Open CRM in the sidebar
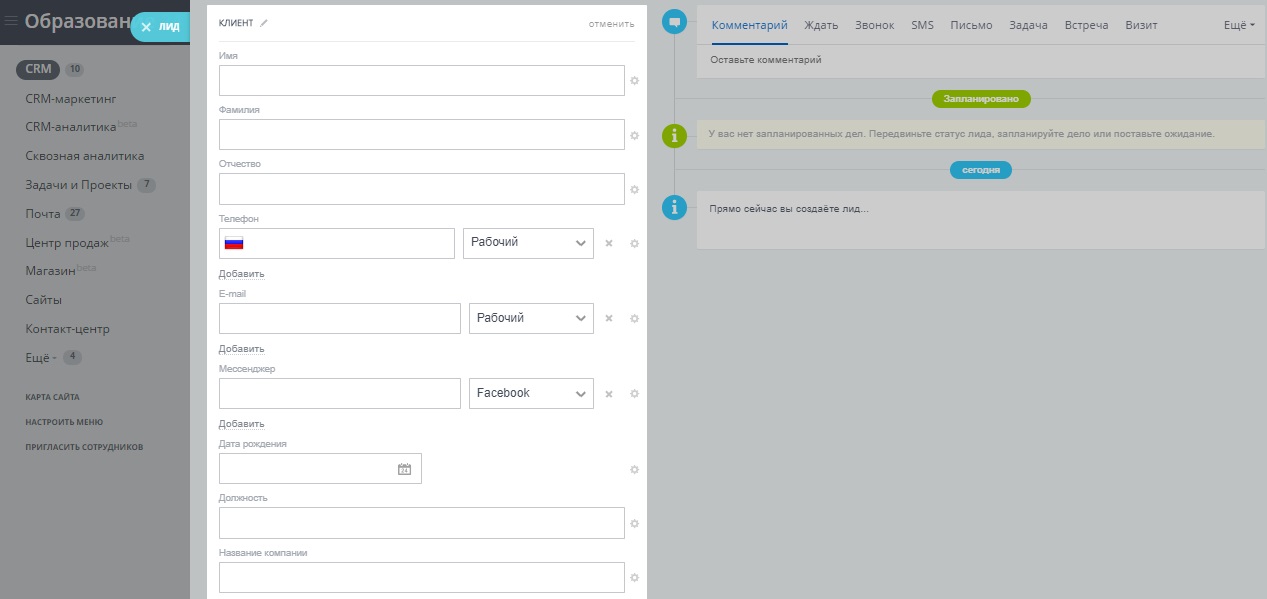 click(38, 69)
